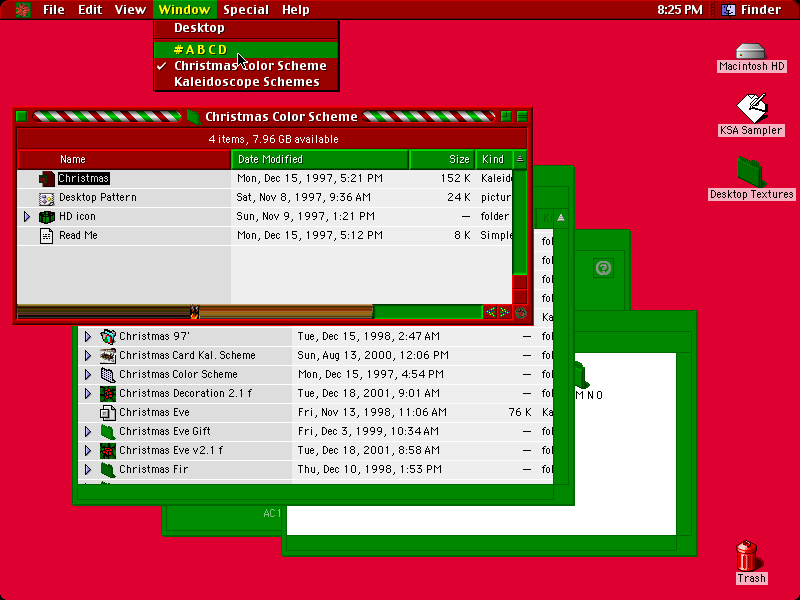The height and width of the screenshot is (600, 800).
Task: Expand Christmas Color Scheme folder in list
Action: [88, 374]
